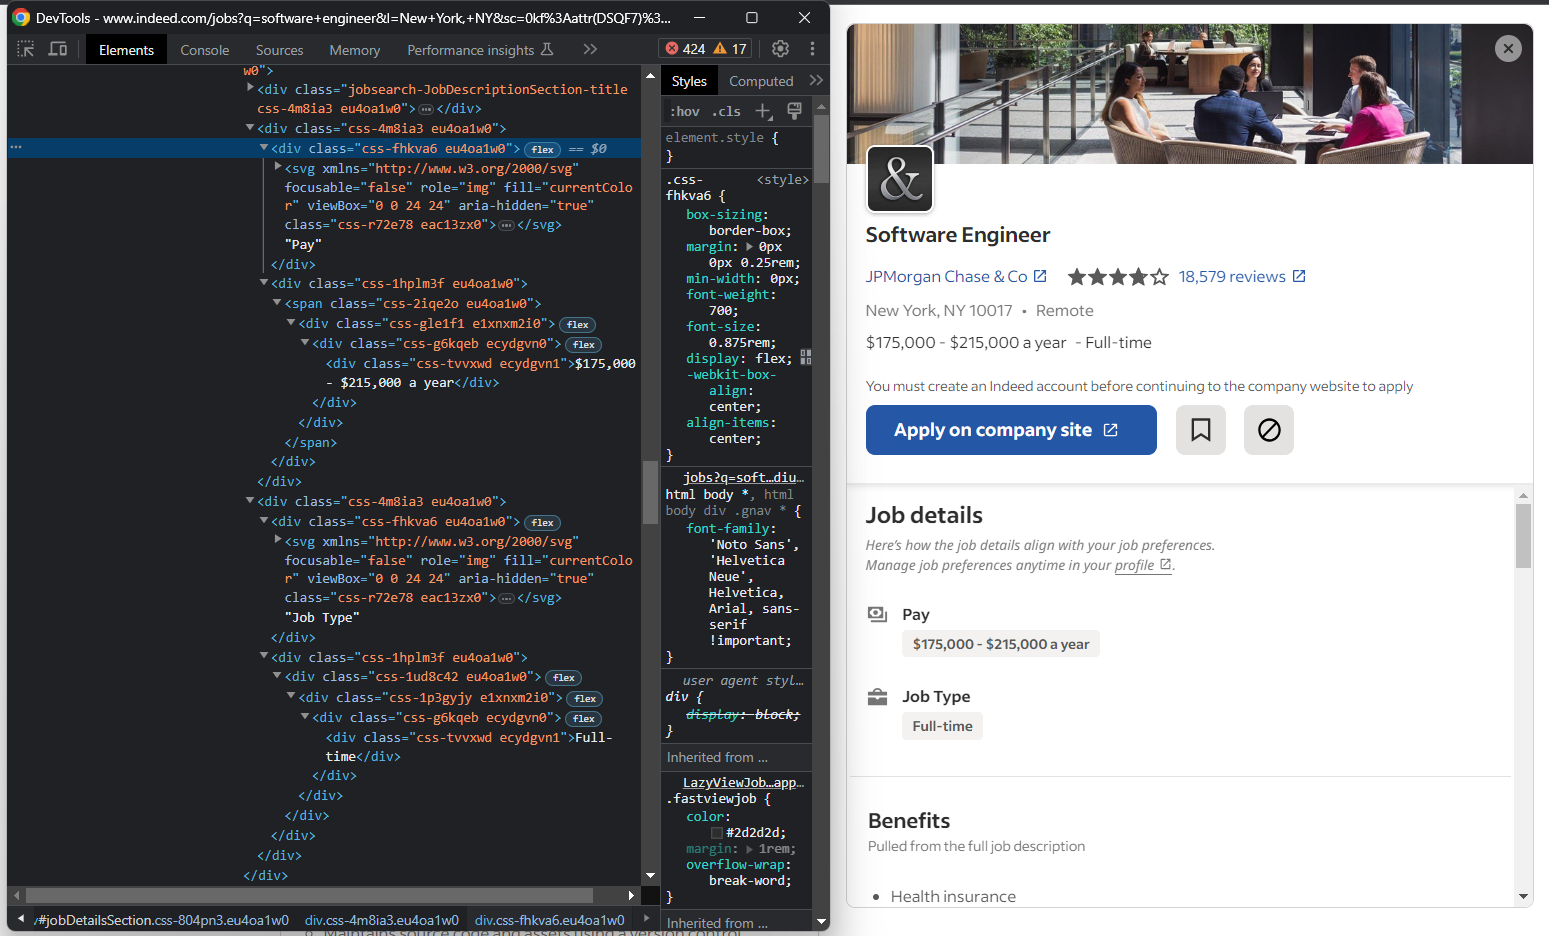This screenshot has width=1549, height=936.
Task: Toggle the .cls class editor
Action: [x=727, y=111]
